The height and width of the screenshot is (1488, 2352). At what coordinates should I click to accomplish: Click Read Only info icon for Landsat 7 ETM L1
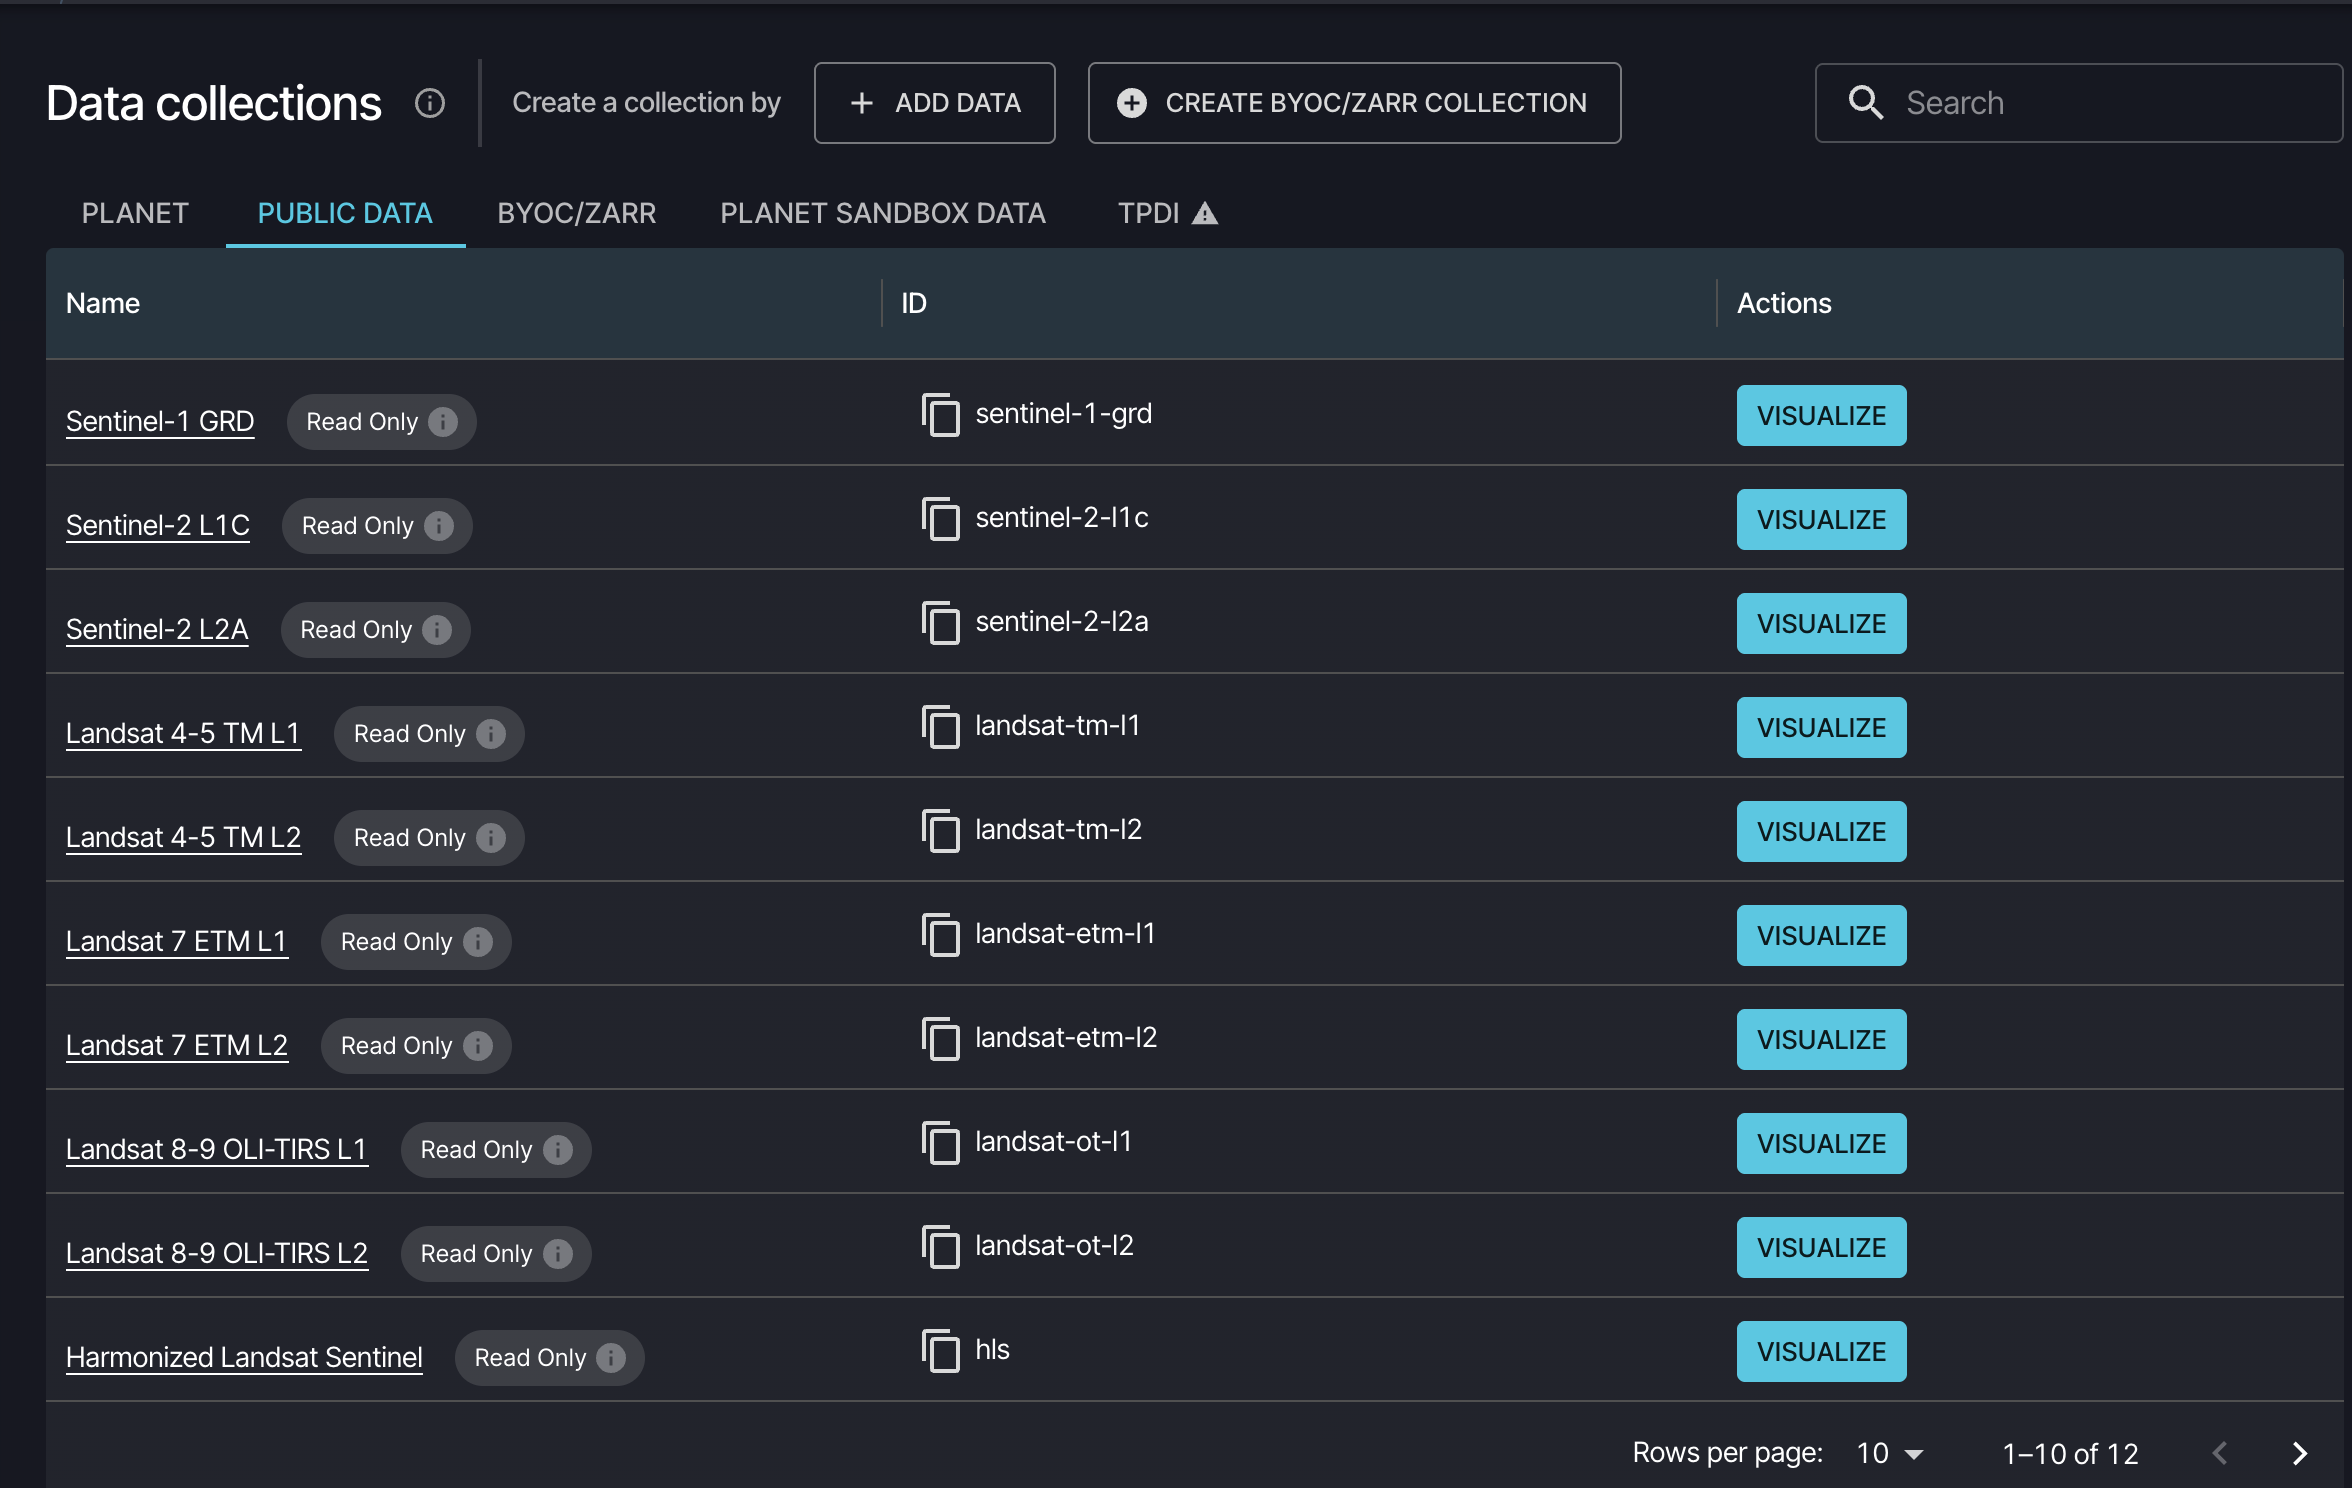(x=478, y=942)
